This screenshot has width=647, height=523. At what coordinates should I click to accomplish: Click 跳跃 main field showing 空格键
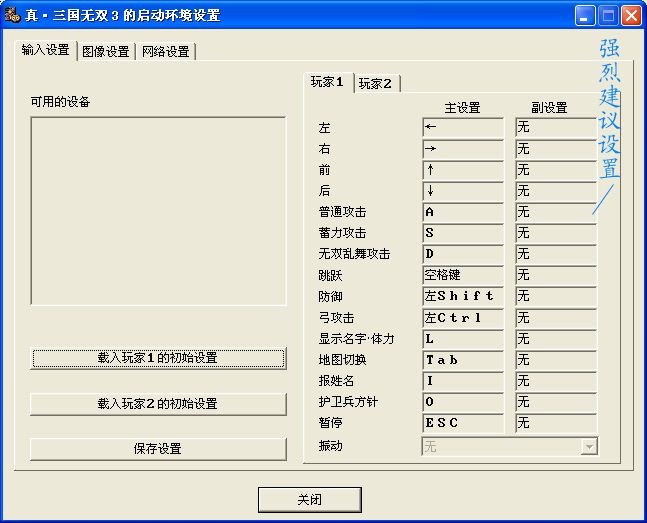pos(463,275)
